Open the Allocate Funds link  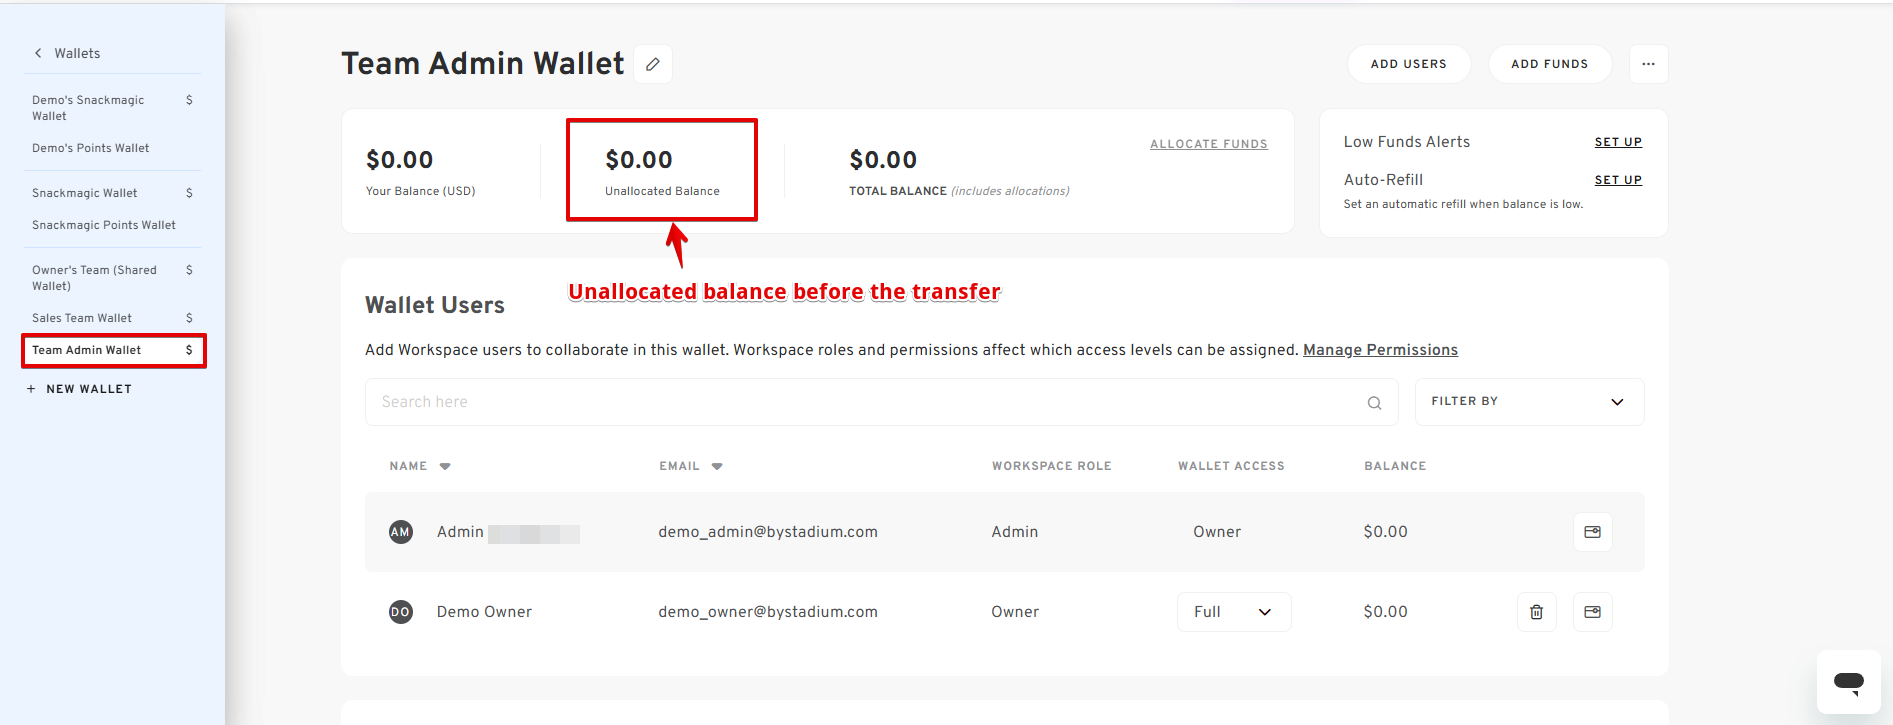1208,144
